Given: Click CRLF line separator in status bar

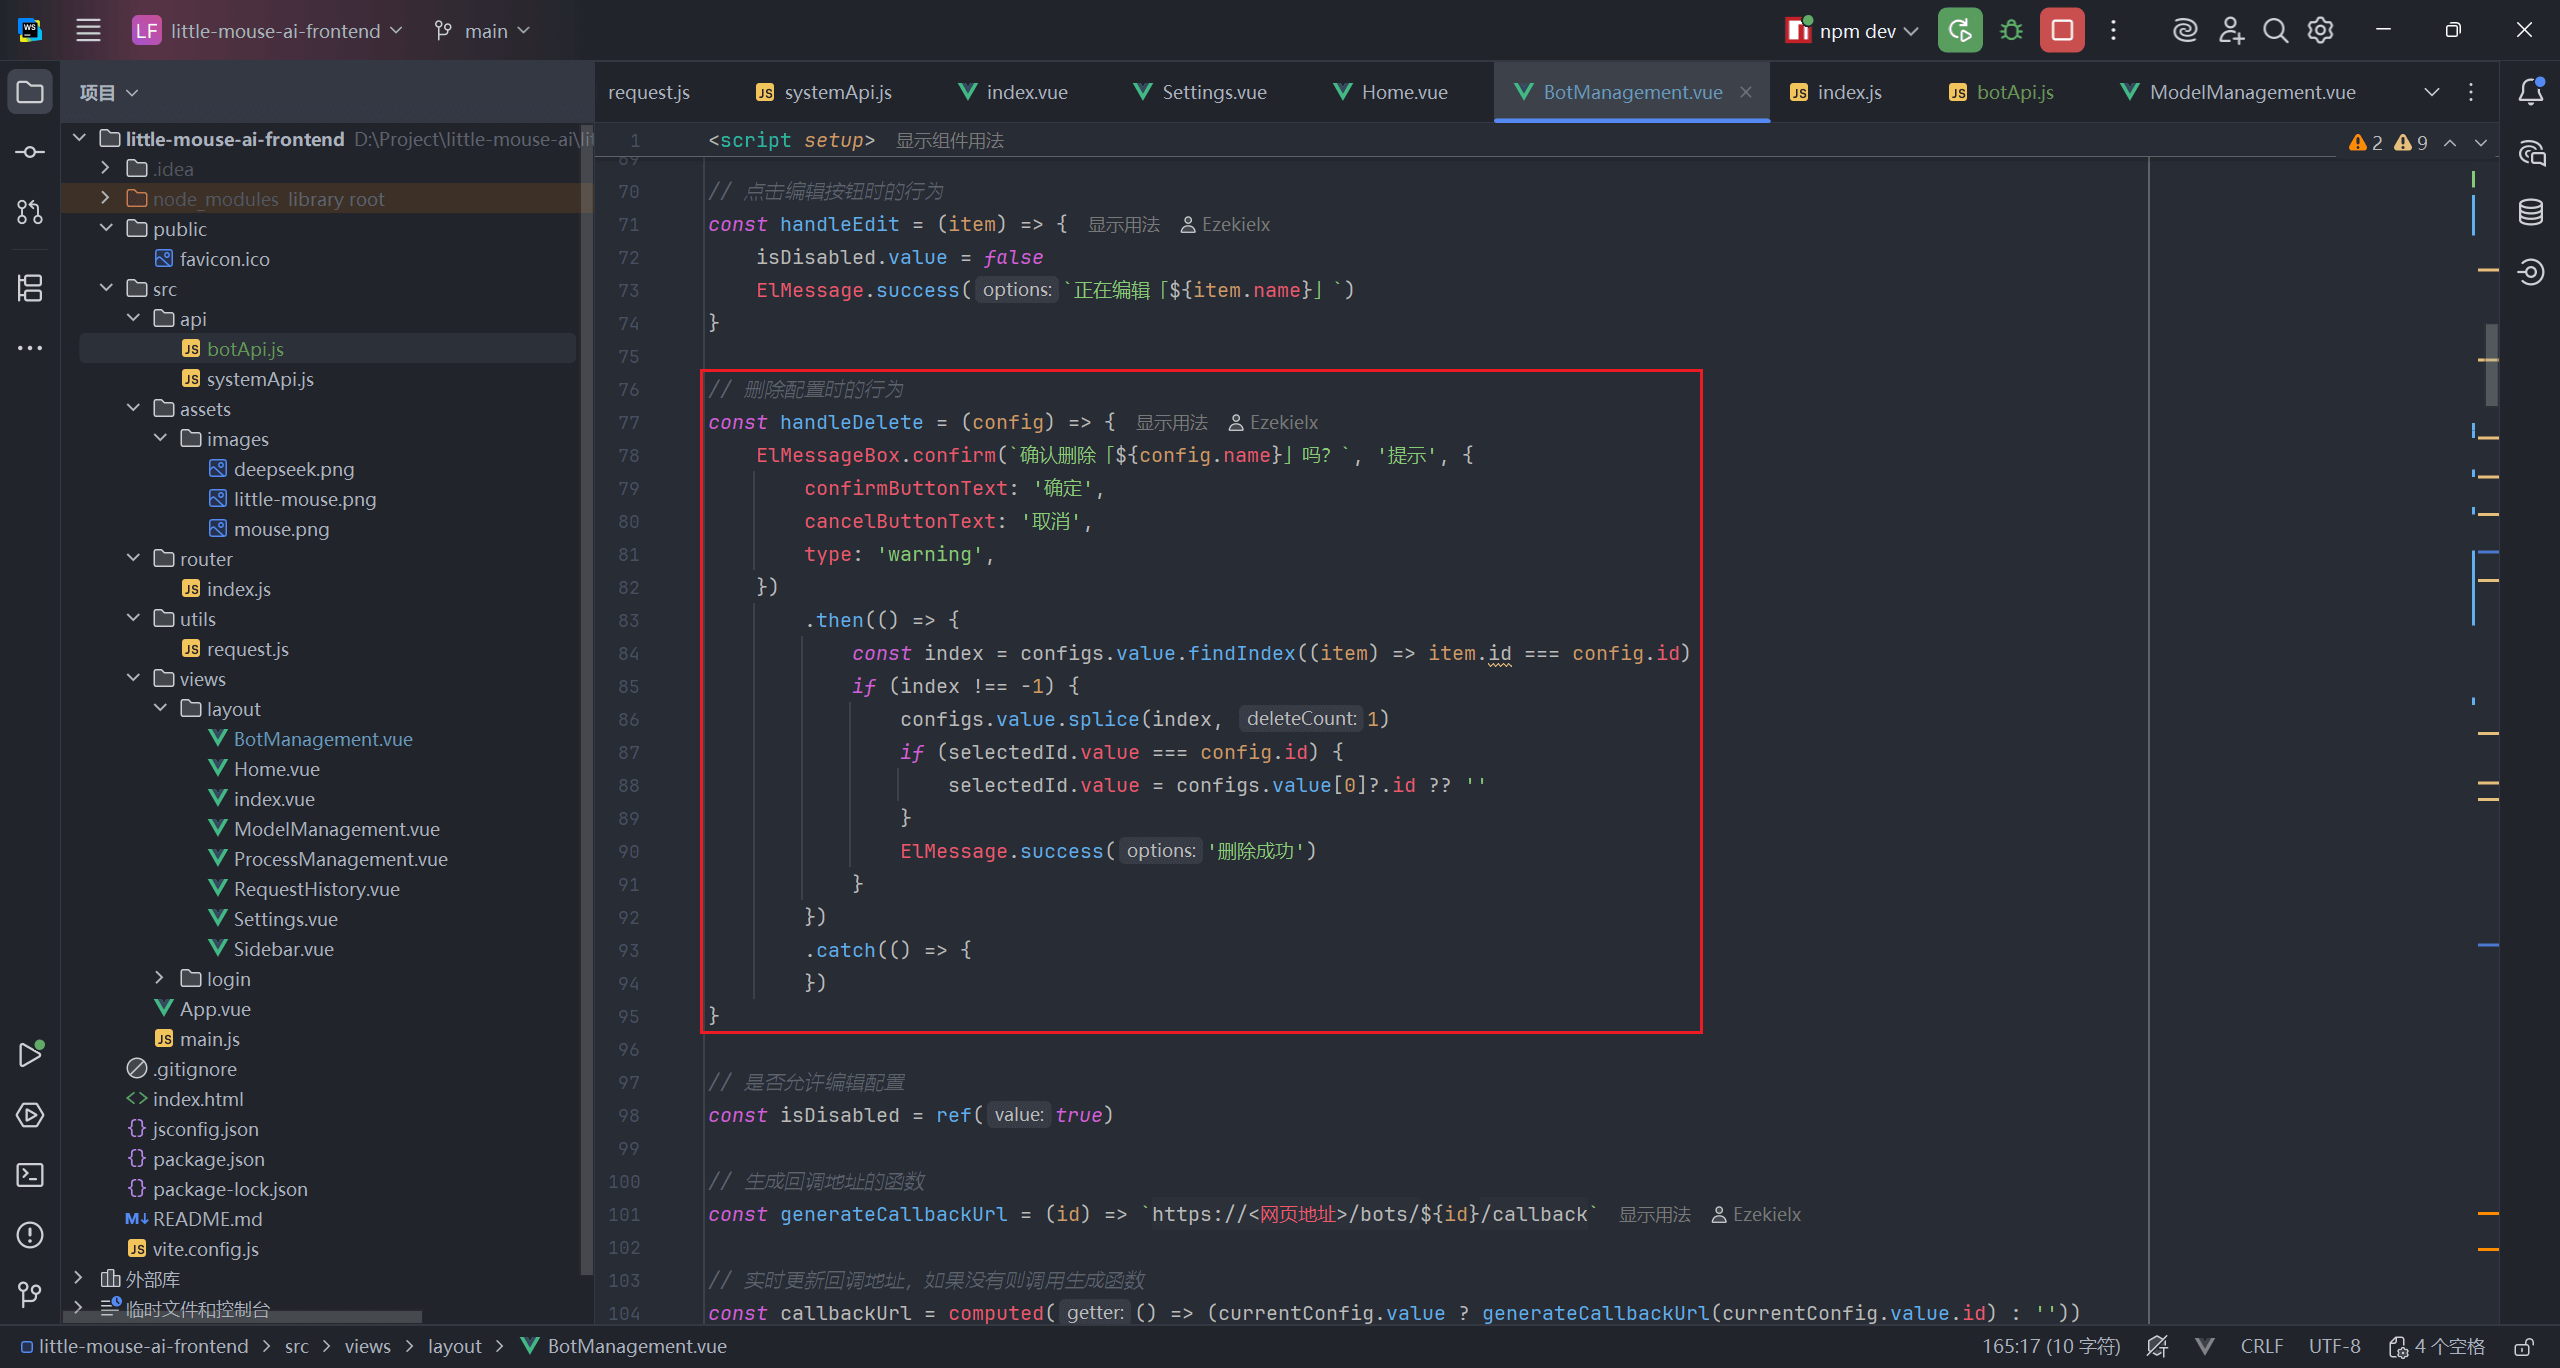Looking at the screenshot, I should (x=2261, y=1347).
